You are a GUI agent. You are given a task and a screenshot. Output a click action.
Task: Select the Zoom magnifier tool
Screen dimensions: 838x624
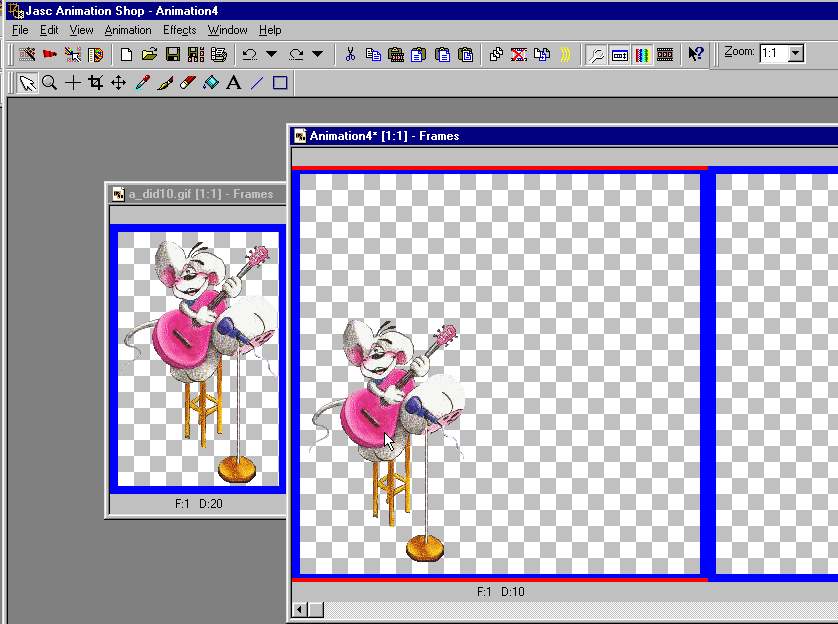pyautogui.click(x=50, y=83)
